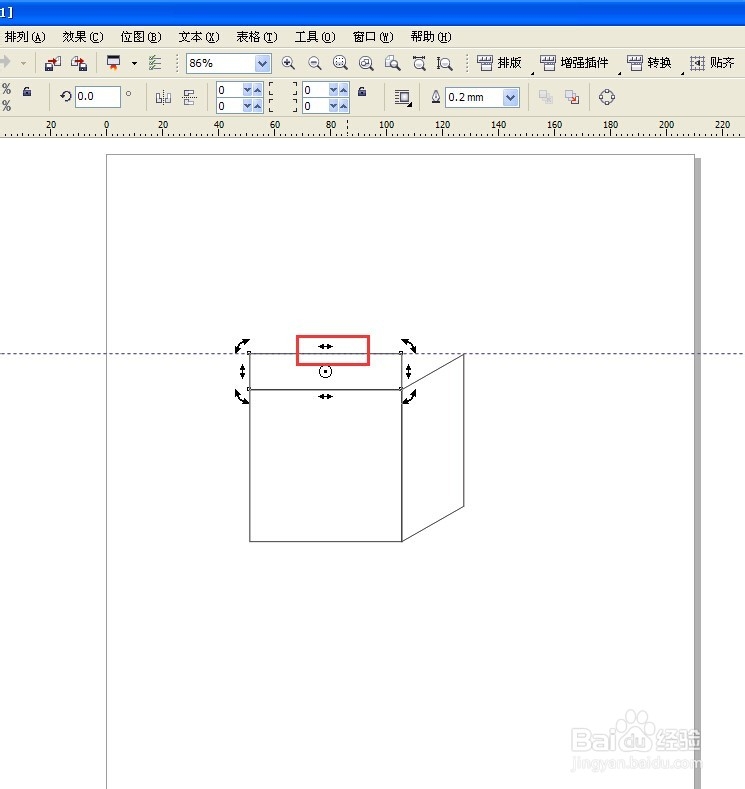Viewport: 745px width, 789px height.
Task: Open the 窗口(W) menu
Action: click(x=373, y=37)
